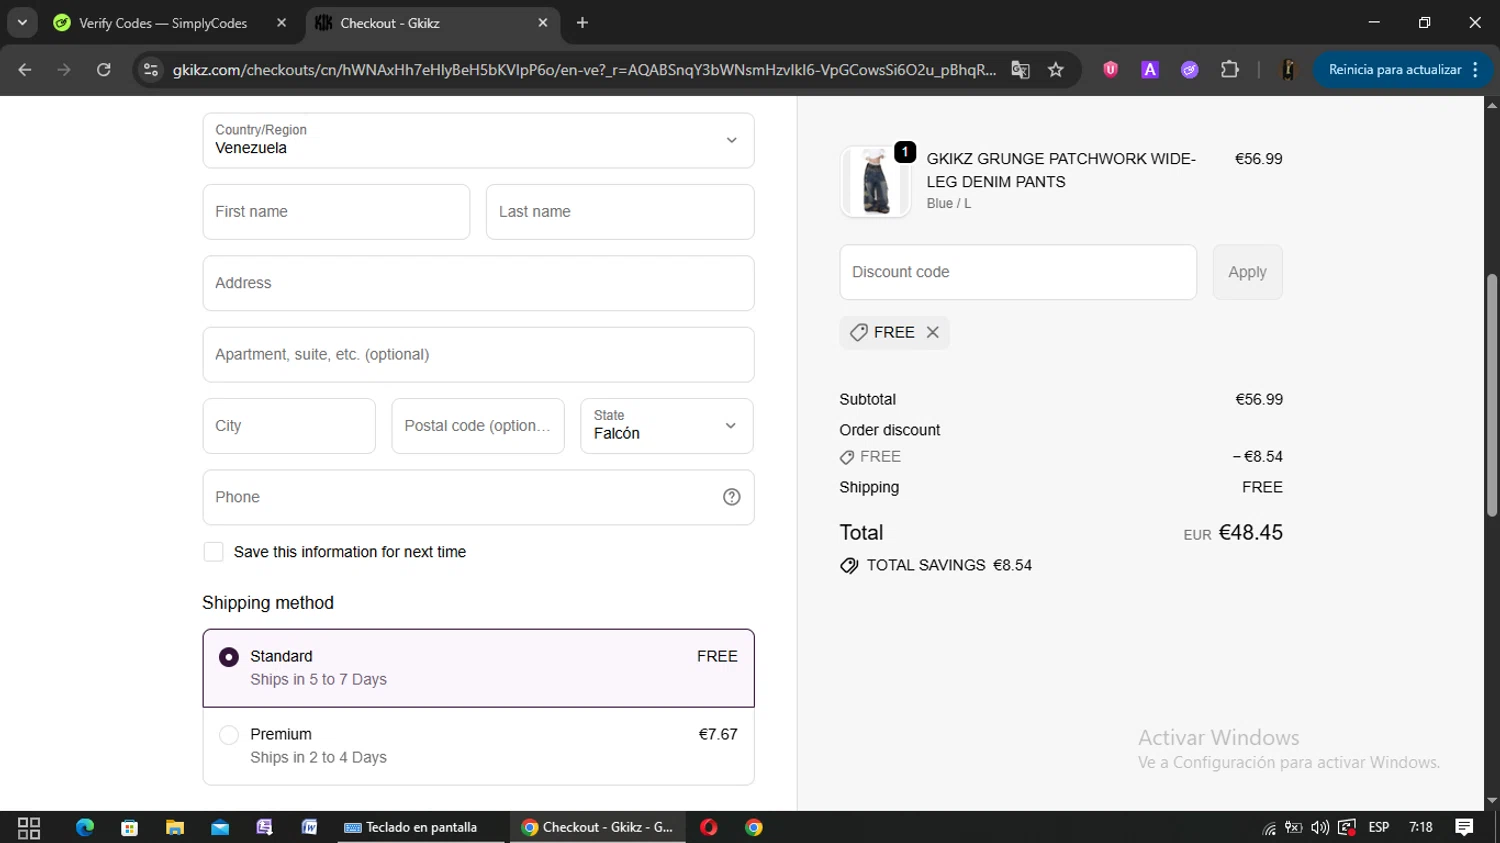Image resolution: width=1500 pixels, height=843 pixels.
Task: Select Premium shipping radio button
Action: (x=229, y=735)
